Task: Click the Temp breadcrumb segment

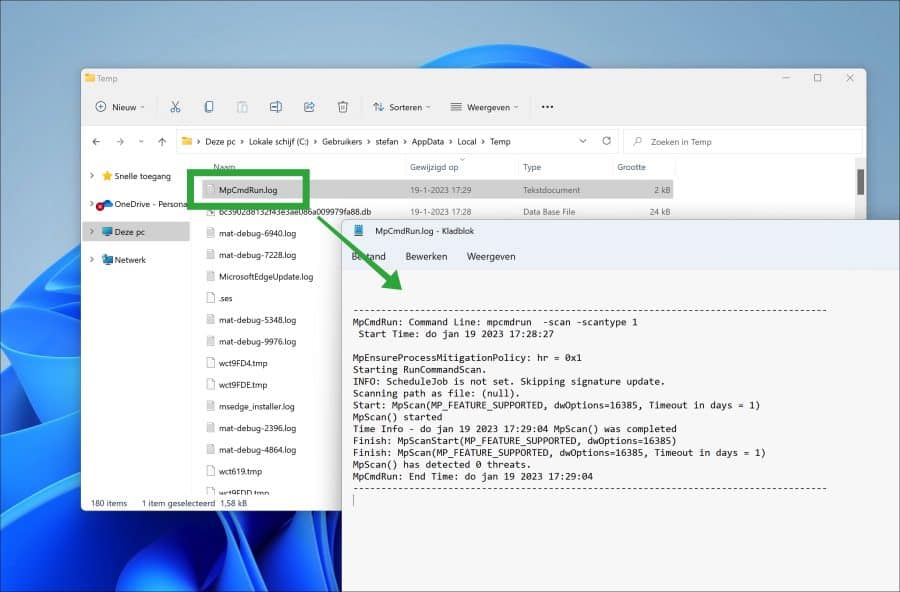Action: coord(500,141)
